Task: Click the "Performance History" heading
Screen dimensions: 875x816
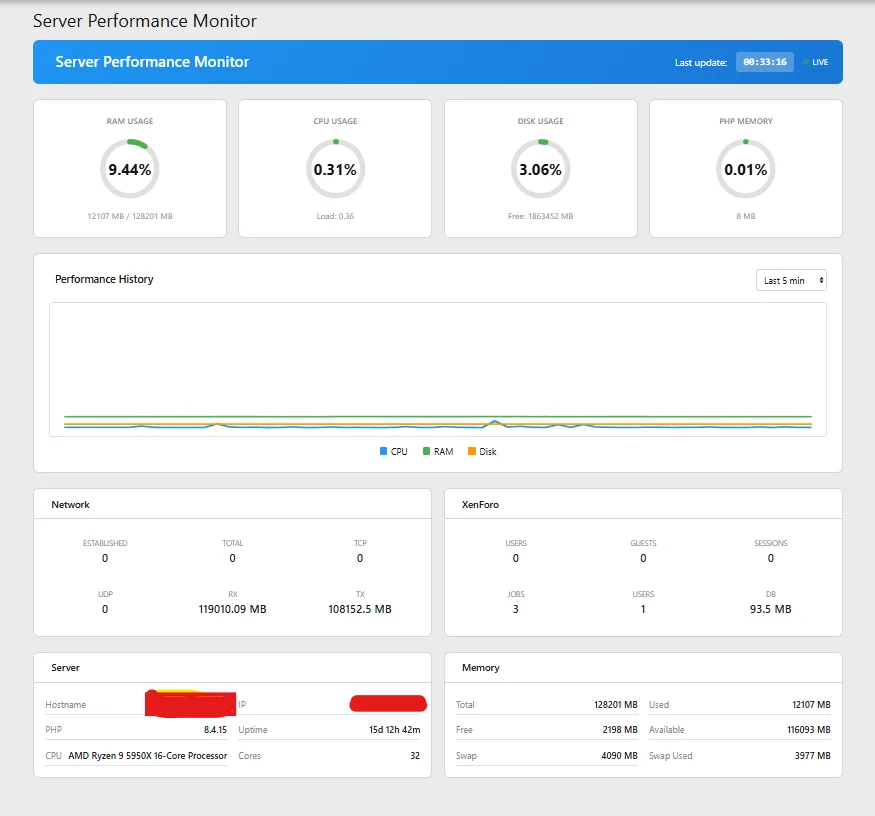Action: (104, 279)
